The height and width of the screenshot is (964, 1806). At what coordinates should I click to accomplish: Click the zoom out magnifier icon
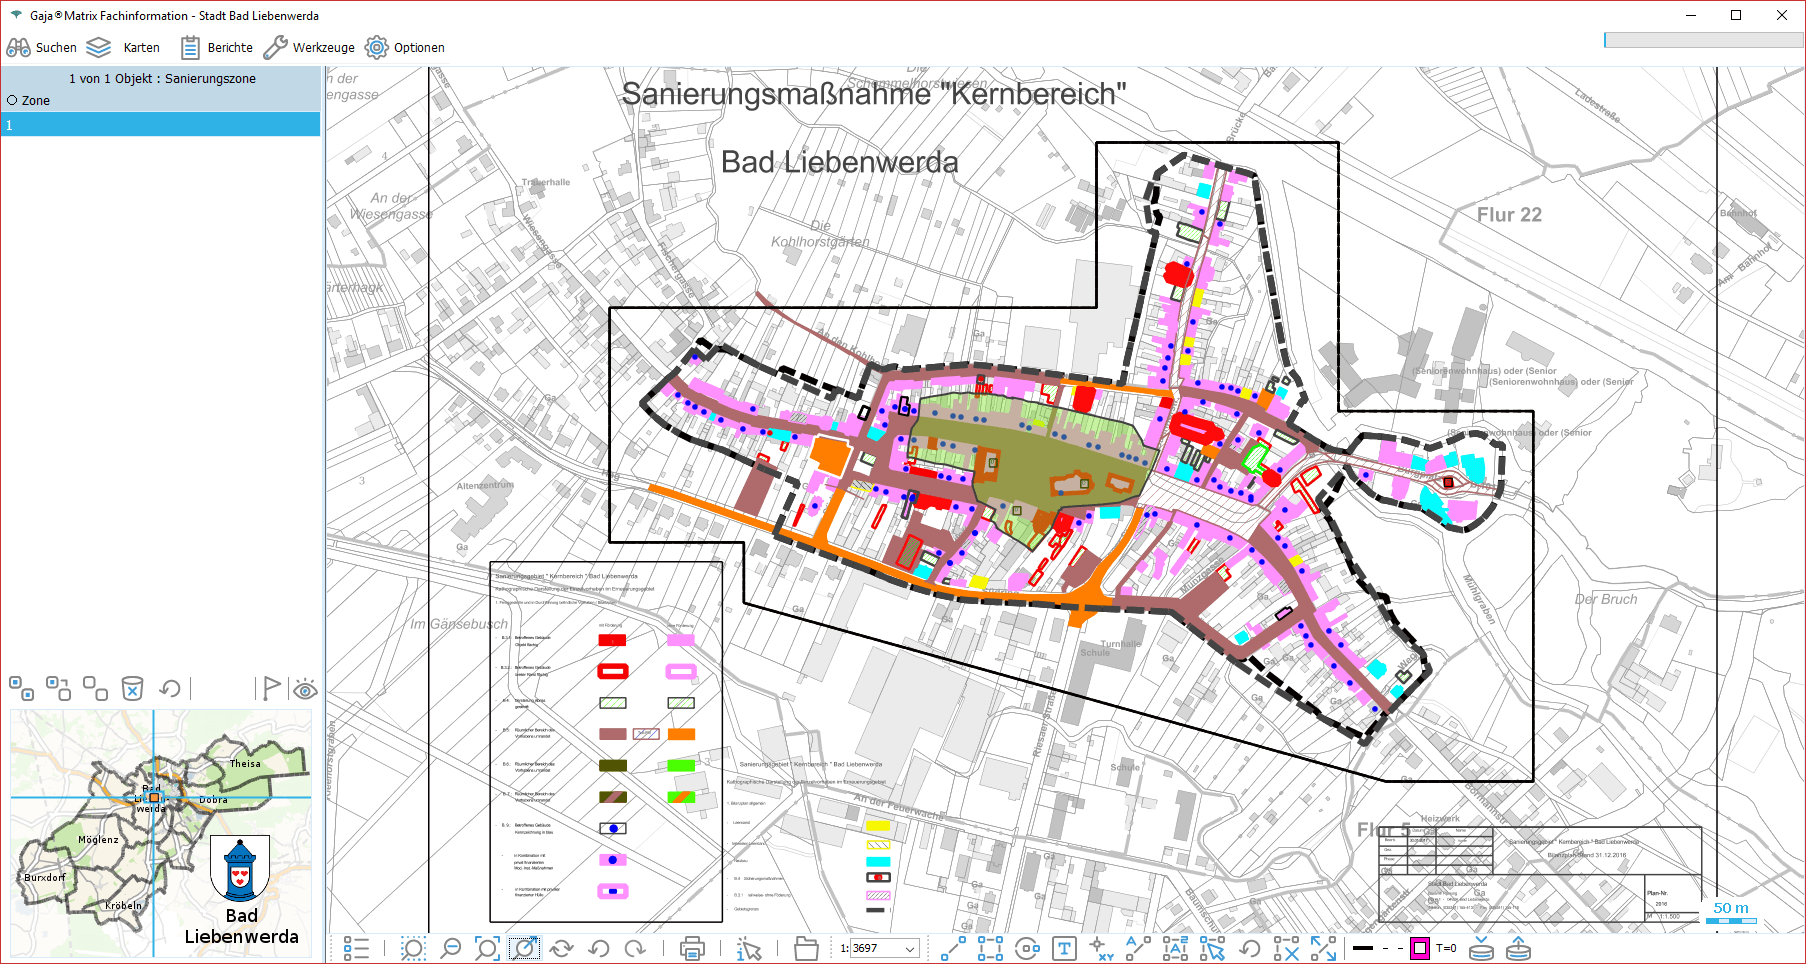pyautogui.click(x=451, y=948)
